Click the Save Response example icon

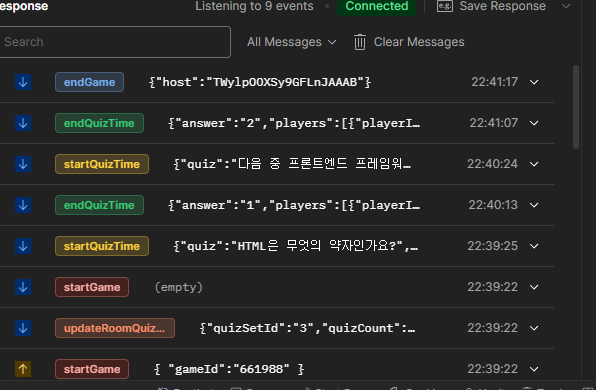(x=444, y=6)
